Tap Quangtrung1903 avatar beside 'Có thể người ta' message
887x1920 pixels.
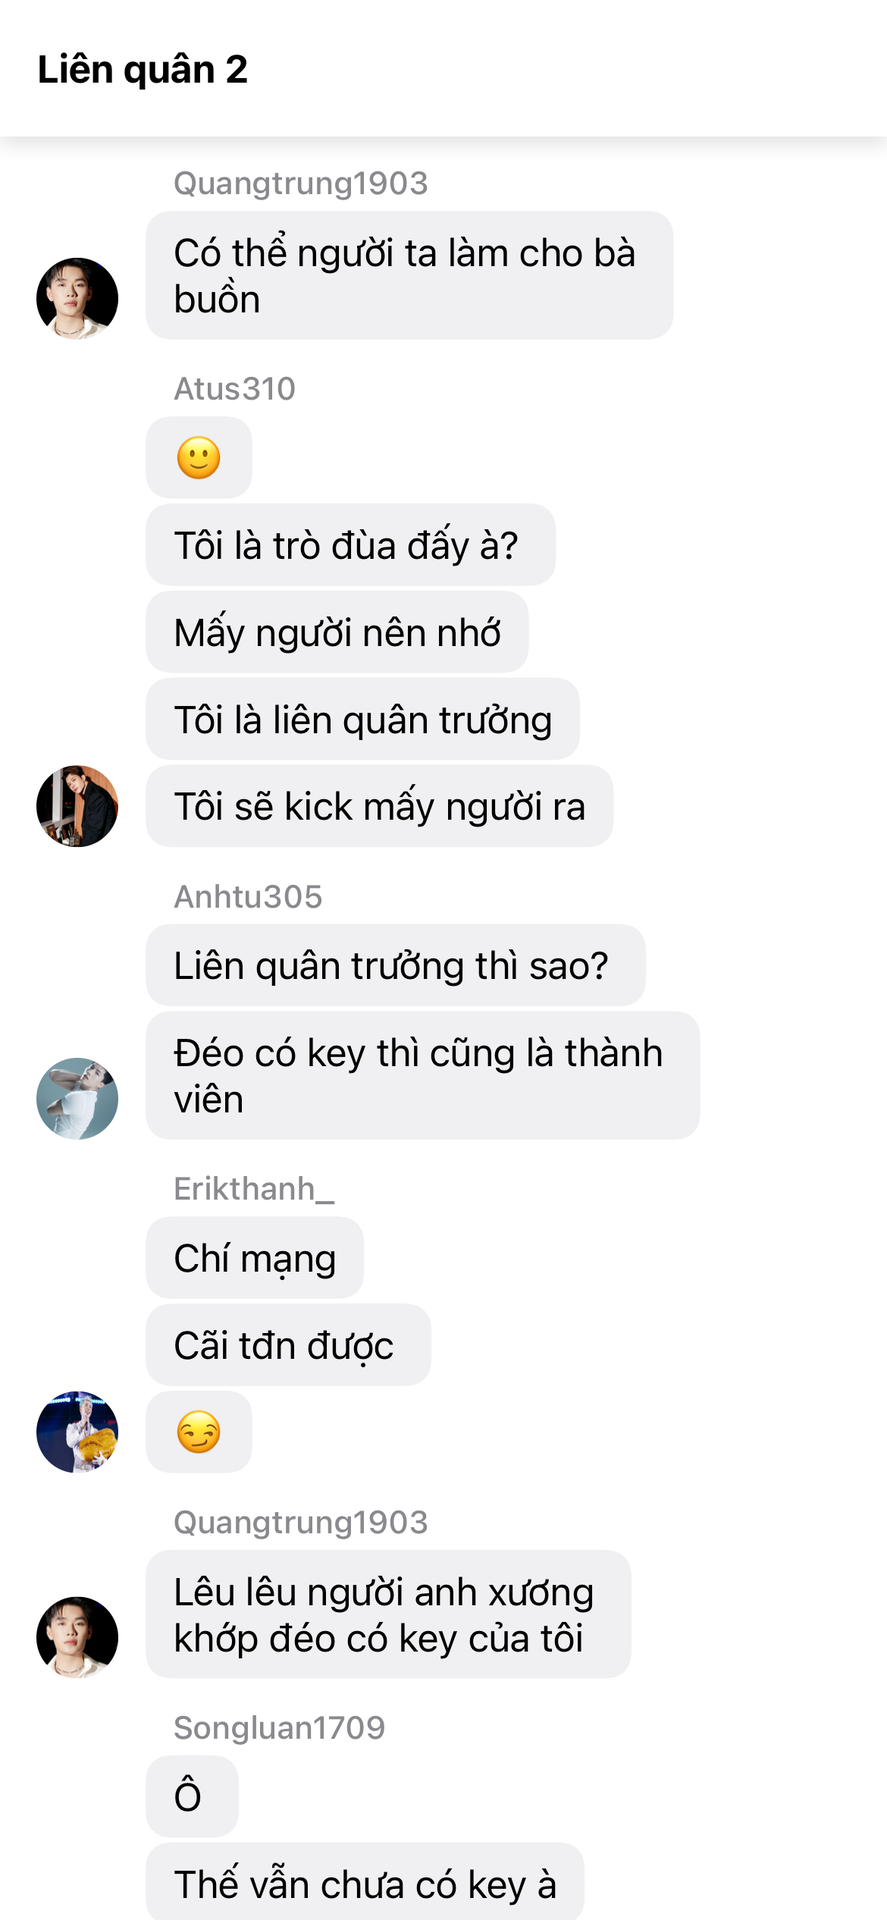(77, 298)
